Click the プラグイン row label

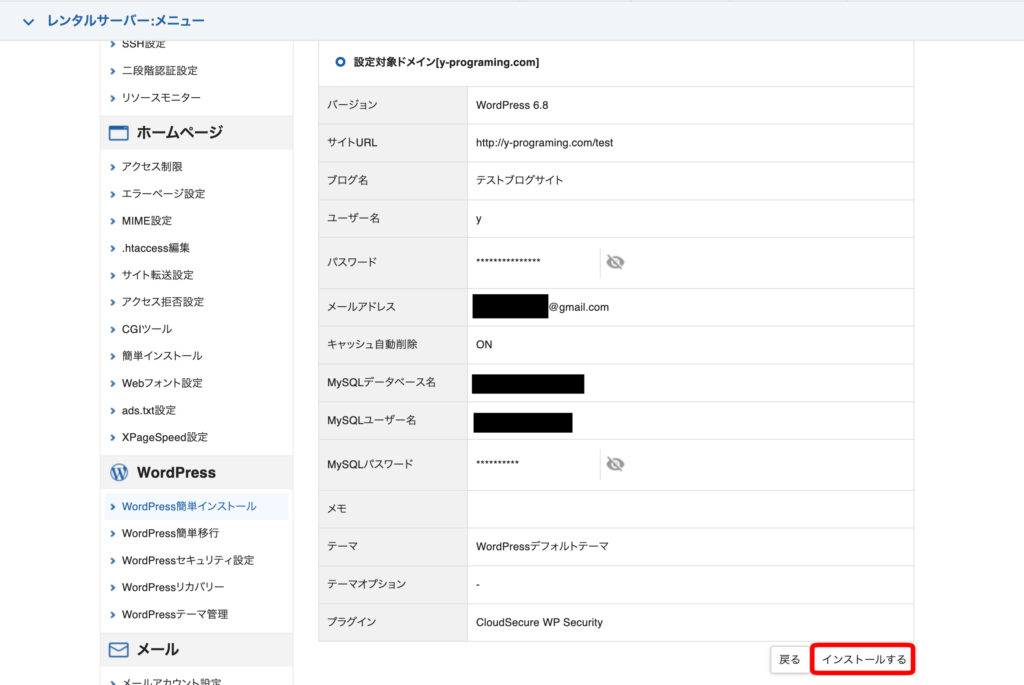(x=351, y=622)
